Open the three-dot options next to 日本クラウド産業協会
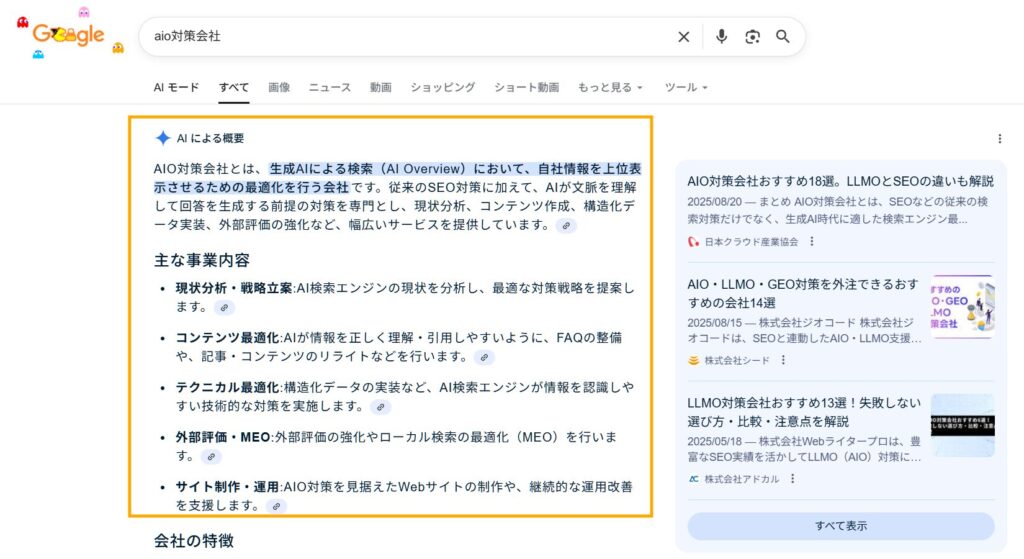 (x=812, y=241)
